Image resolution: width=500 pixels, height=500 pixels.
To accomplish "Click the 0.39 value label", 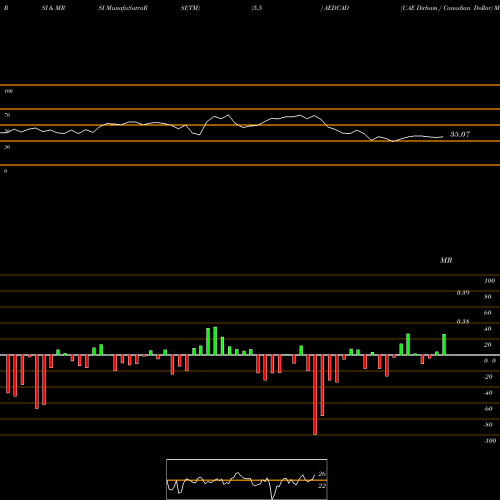I will coord(463,292).
